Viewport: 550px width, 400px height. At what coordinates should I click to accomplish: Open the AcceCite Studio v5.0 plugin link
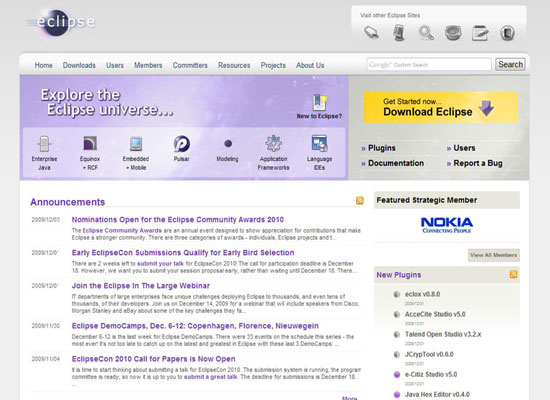coord(435,314)
